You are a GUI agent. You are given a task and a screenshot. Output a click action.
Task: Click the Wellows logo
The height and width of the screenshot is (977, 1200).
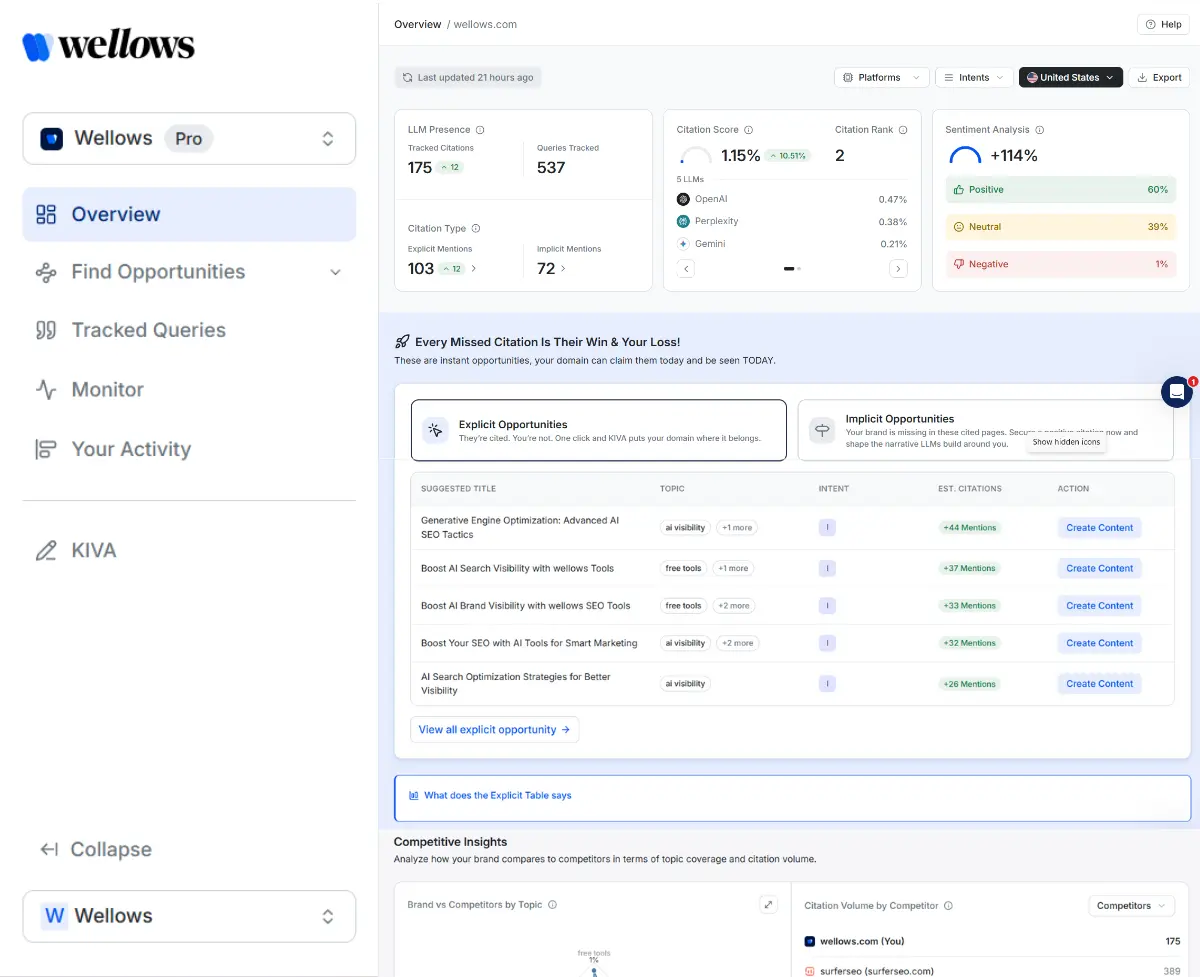point(109,46)
